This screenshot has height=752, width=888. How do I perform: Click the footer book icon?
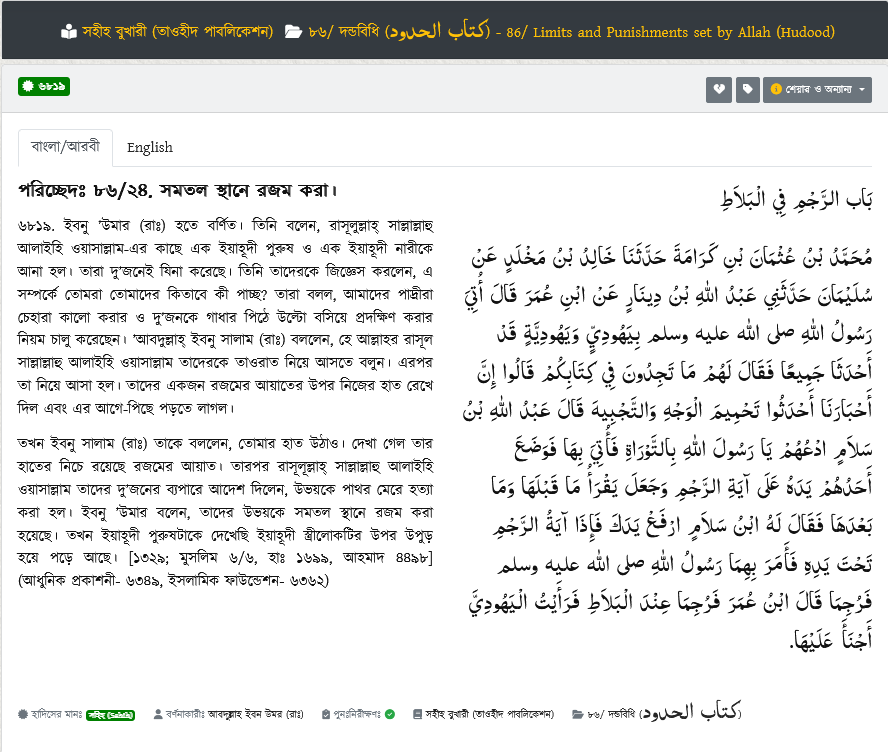click(417, 714)
